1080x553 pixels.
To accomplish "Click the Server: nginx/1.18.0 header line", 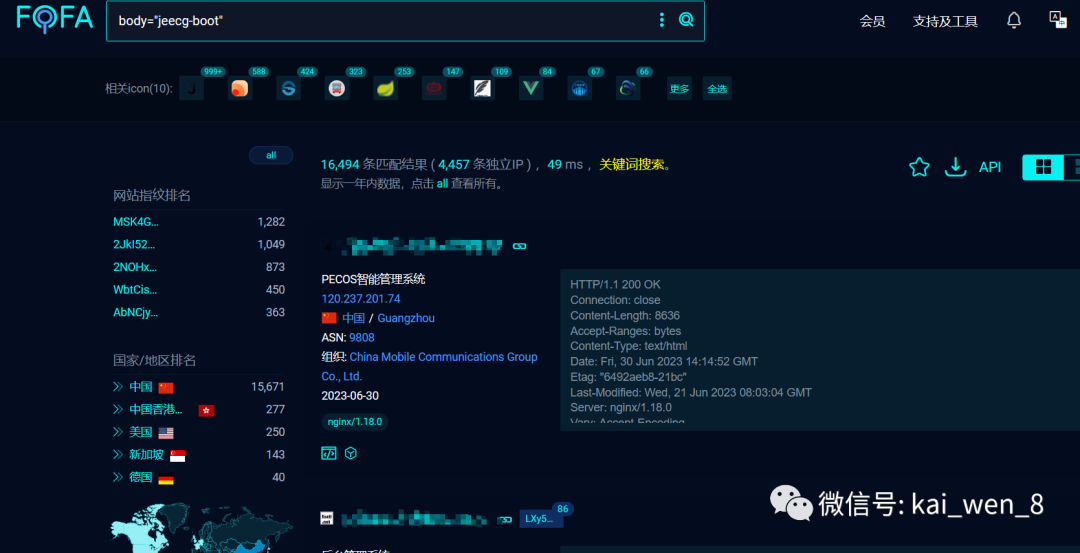I will point(621,408).
